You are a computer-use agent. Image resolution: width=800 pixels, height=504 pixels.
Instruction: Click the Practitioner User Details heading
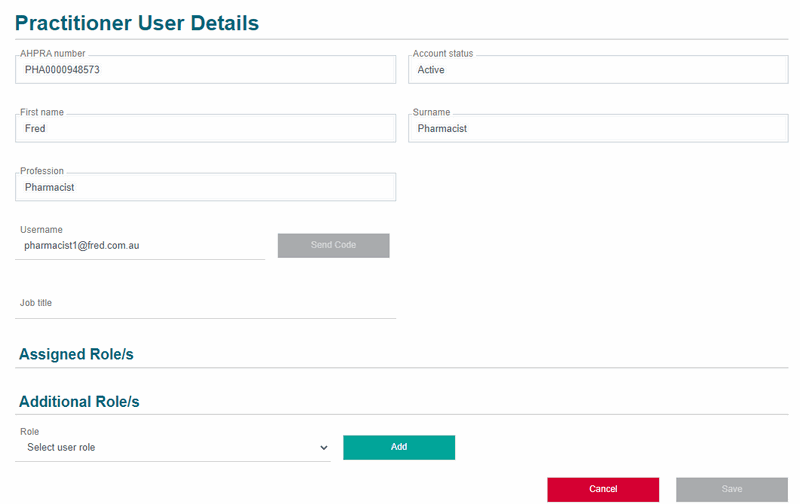137,23
